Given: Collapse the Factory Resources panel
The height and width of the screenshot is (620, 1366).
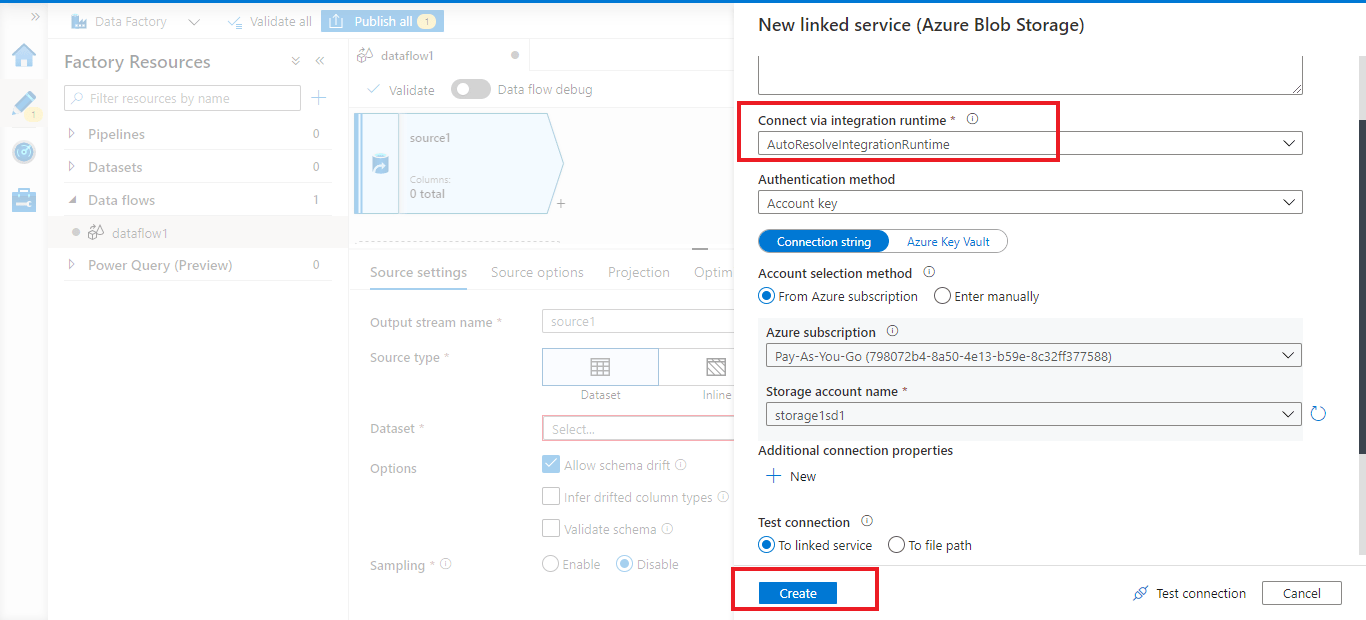Looking at the screenshot, I should (x=320, y=61).
